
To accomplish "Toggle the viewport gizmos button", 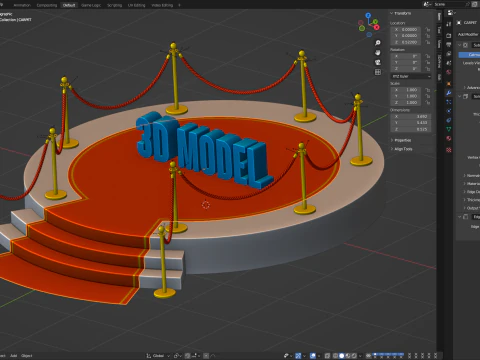I will pos(298,356).
